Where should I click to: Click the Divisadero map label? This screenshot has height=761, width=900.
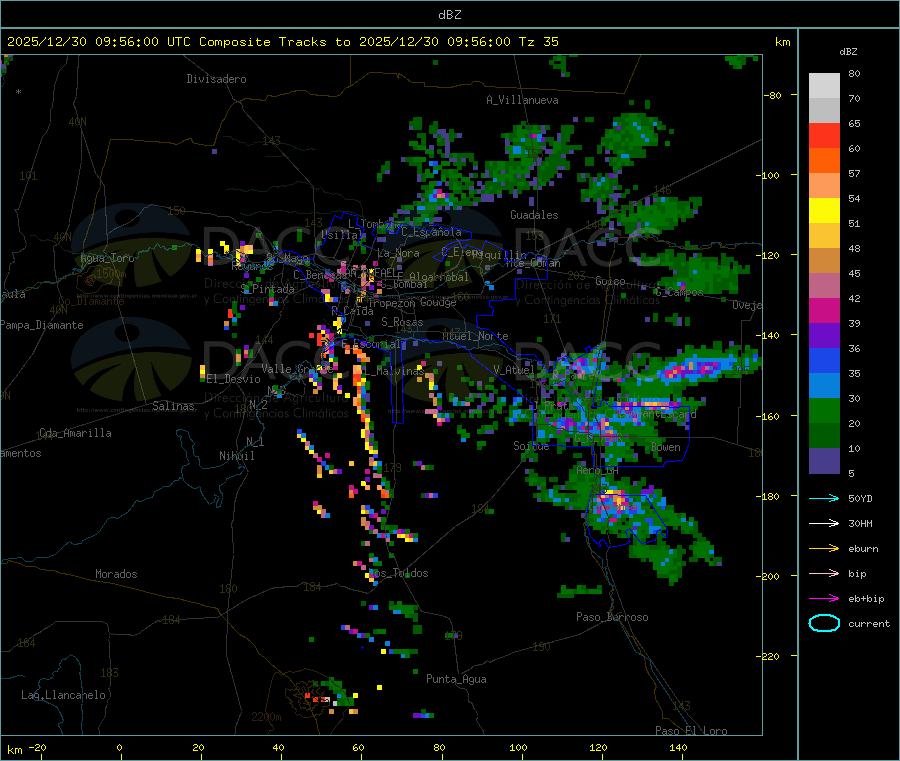216,79
